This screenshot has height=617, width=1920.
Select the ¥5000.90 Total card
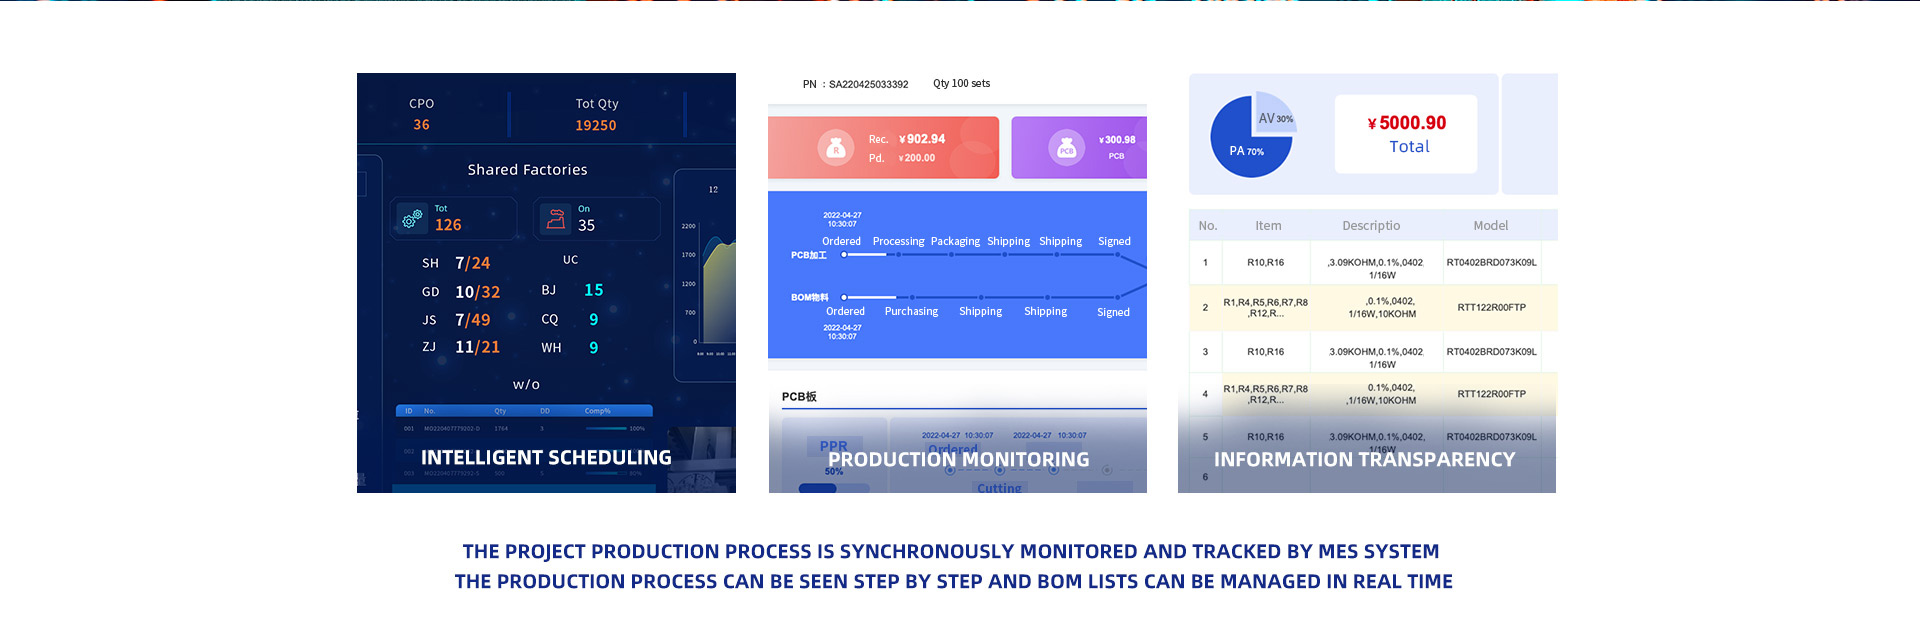pyautogui.click(x=1406, y=134)
